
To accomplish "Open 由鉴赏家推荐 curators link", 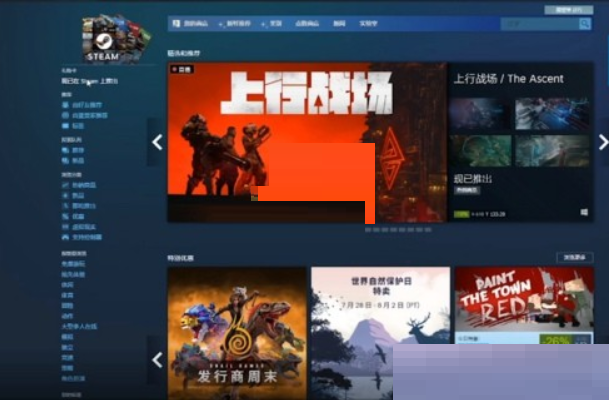I will point(90,115).
